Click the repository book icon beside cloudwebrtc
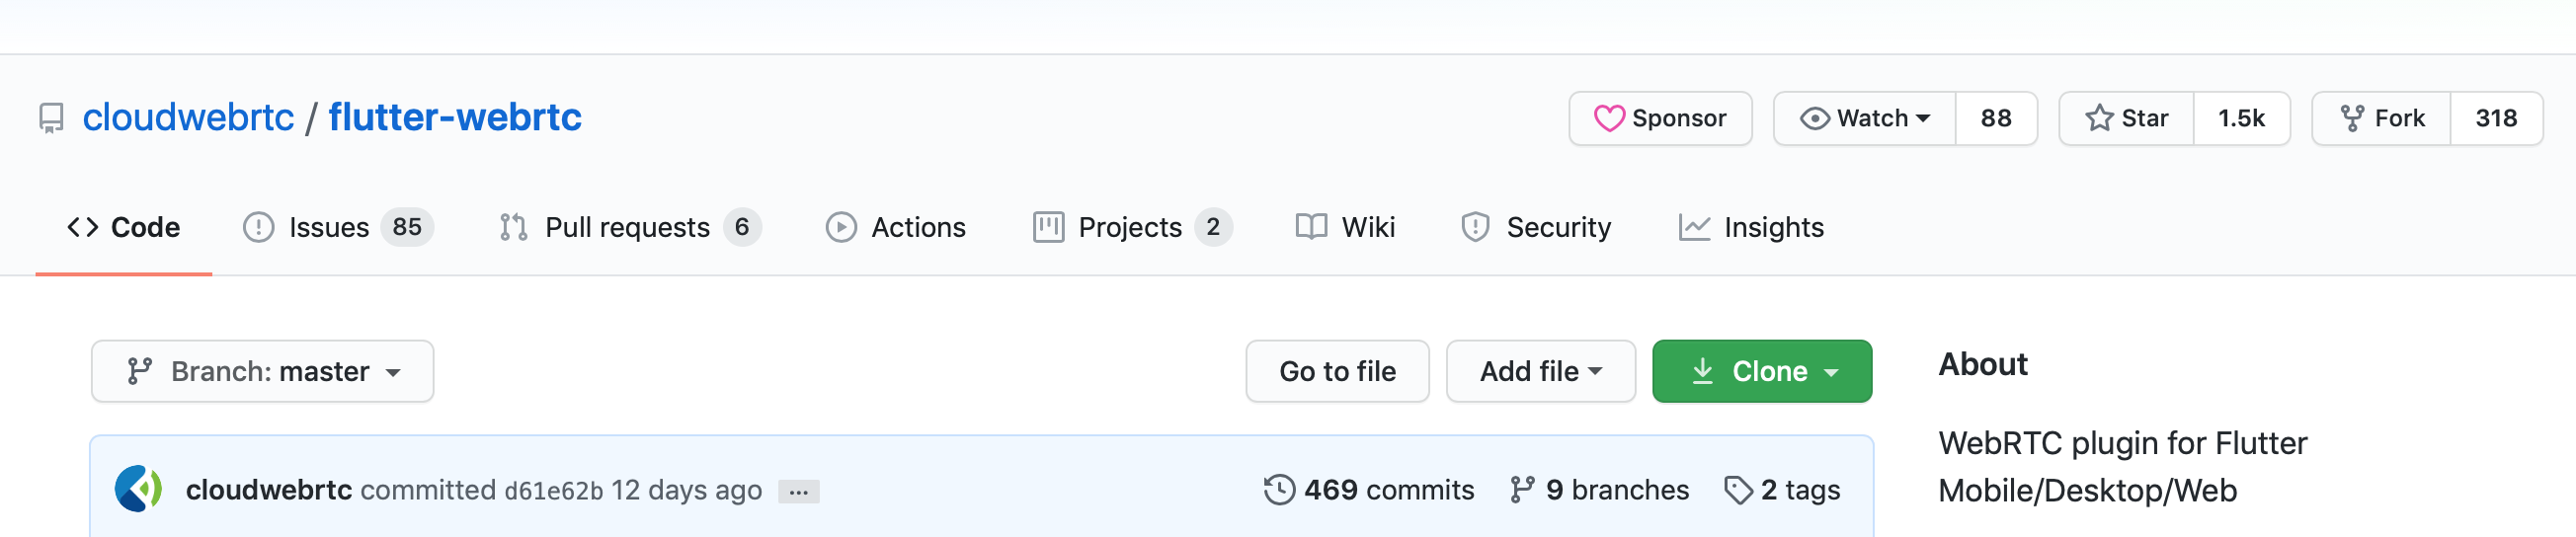The height and width of the screenshot is (537, 2576). coord(51,118)
